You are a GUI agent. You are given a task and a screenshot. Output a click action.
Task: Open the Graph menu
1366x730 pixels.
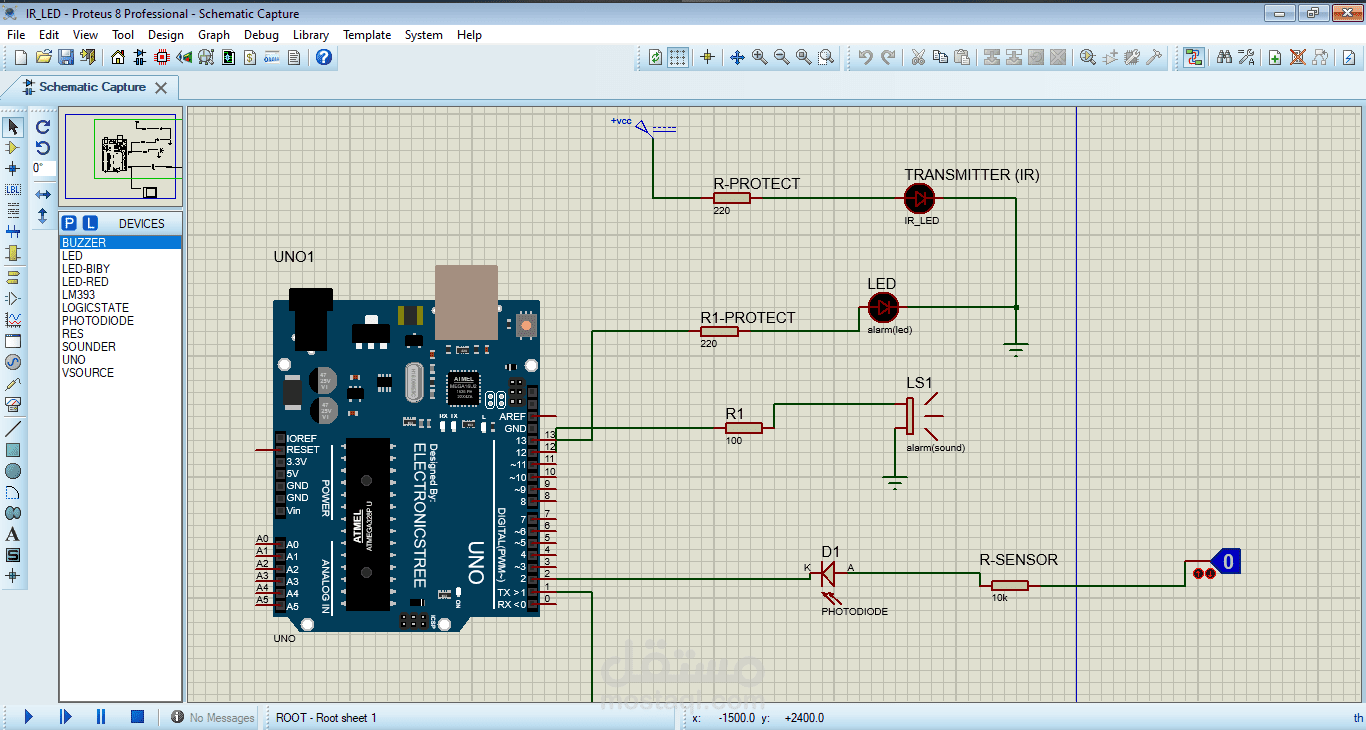(x=214, y=34)
